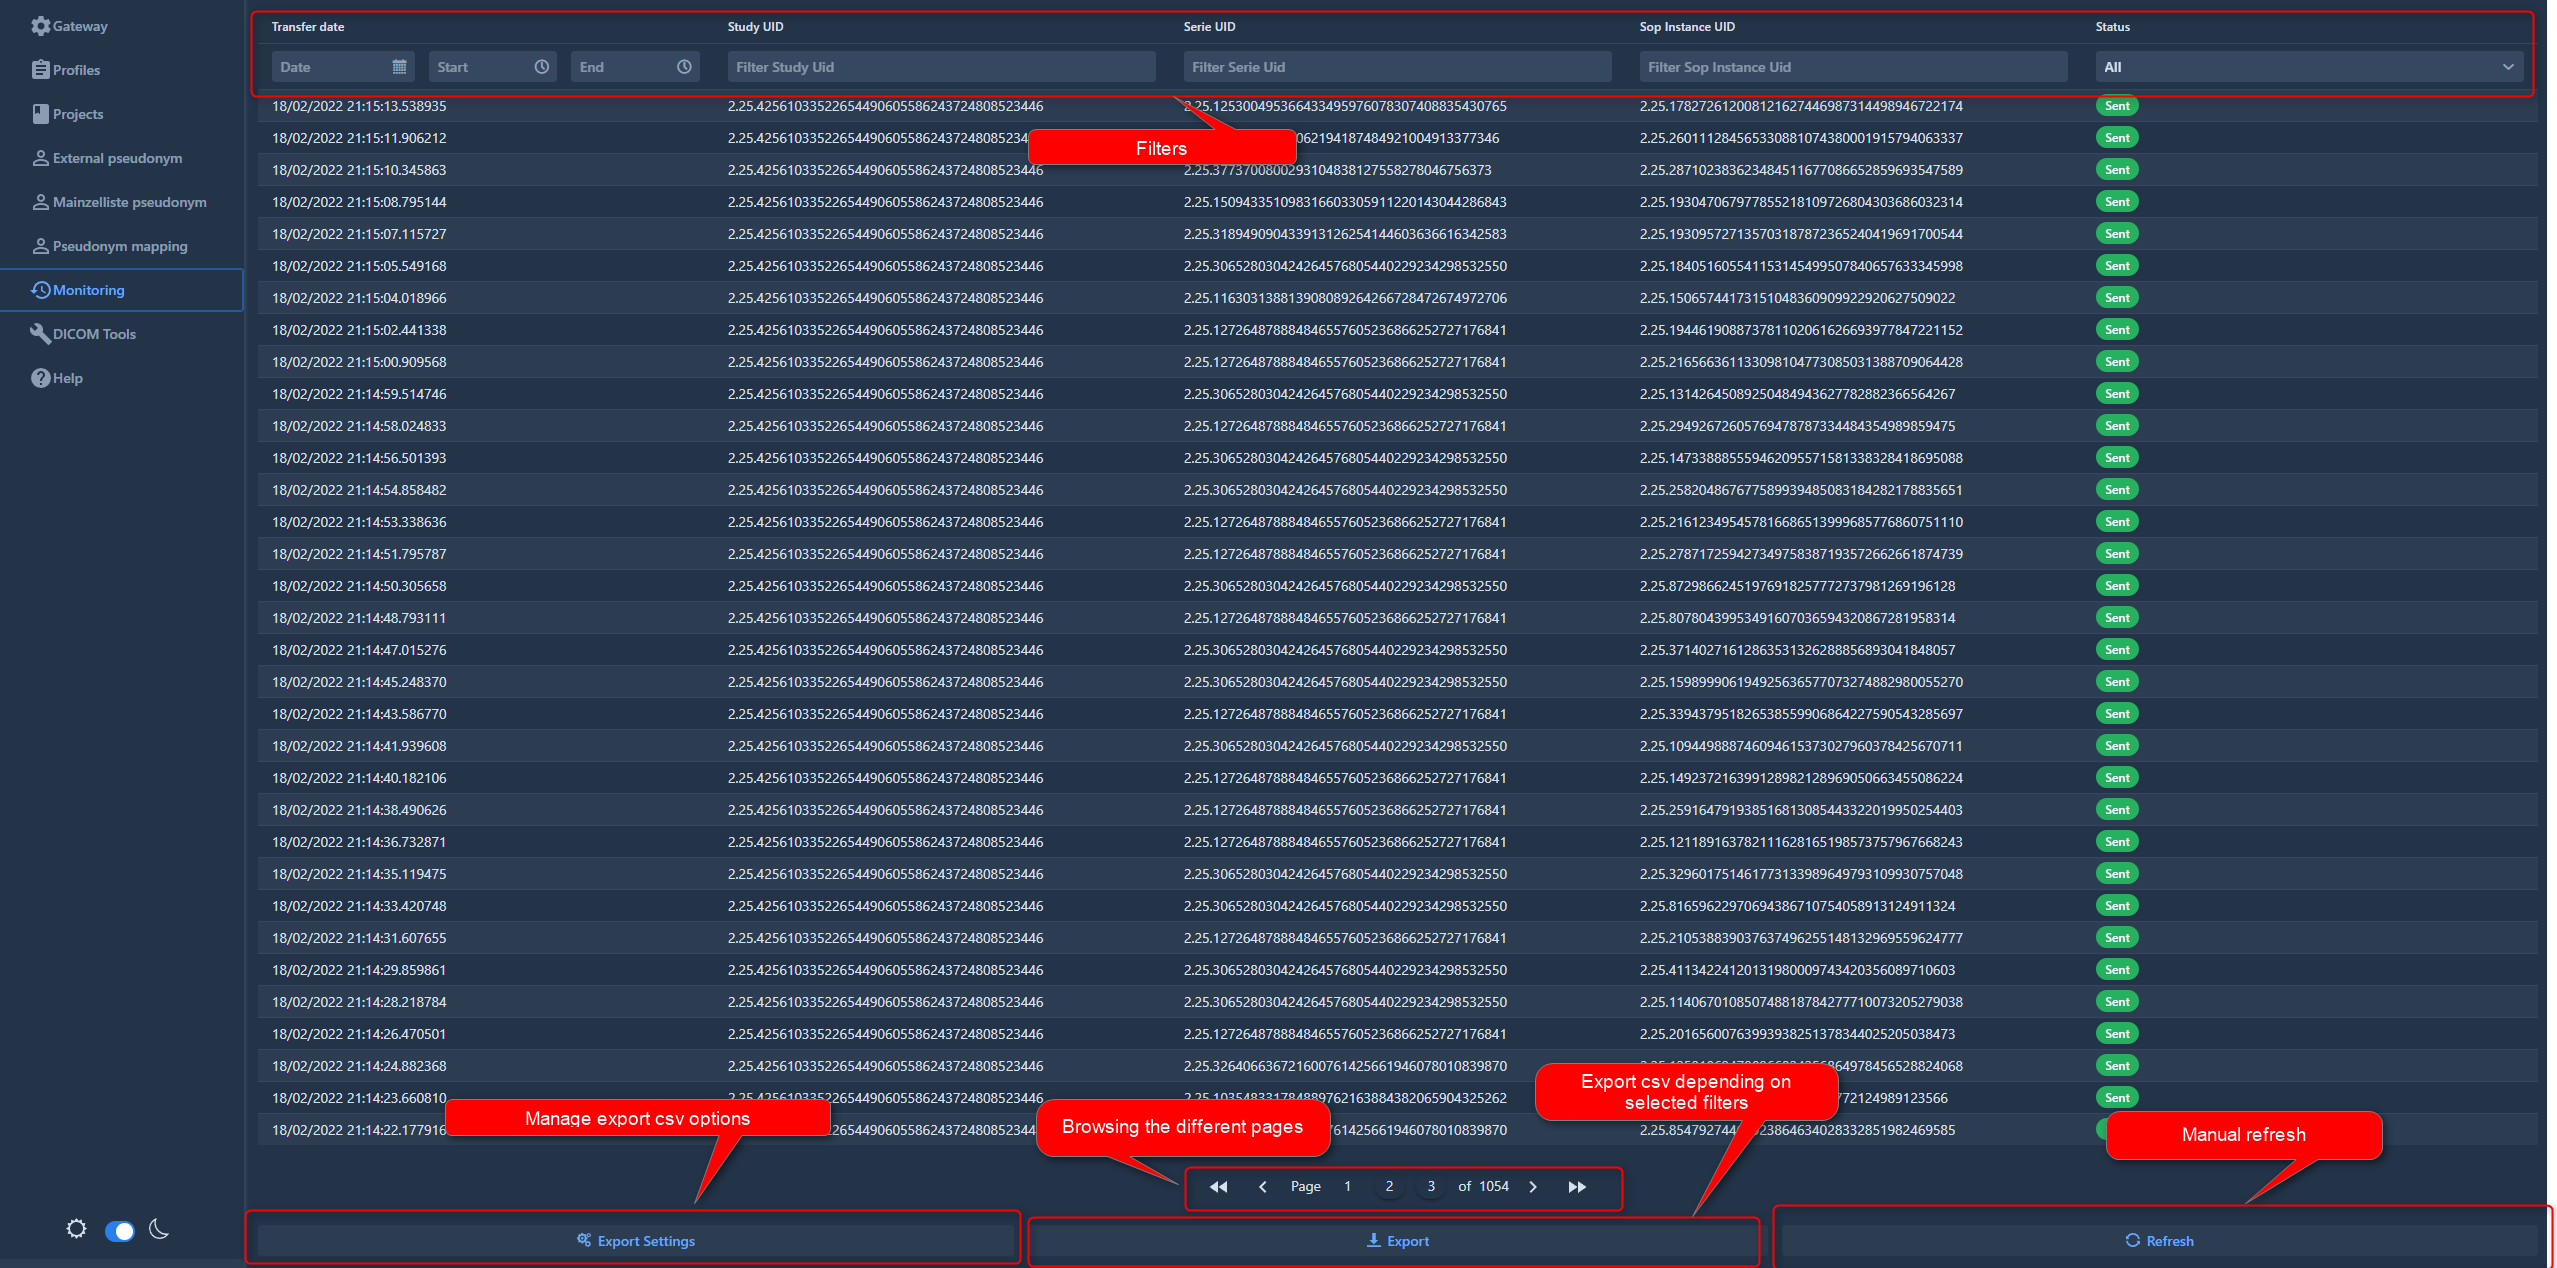Toggle the dark/light theme switch
This screenshot has height=1268, width=2557.
click(119, 1231)
